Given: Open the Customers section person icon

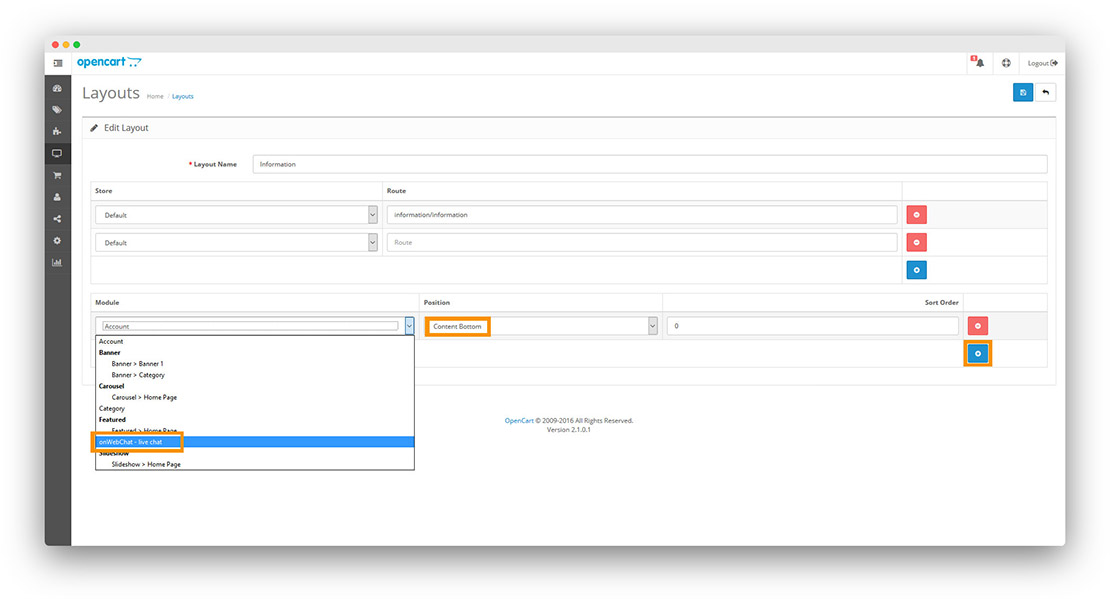Looking at the screenshot, I should tap(57, 196).
